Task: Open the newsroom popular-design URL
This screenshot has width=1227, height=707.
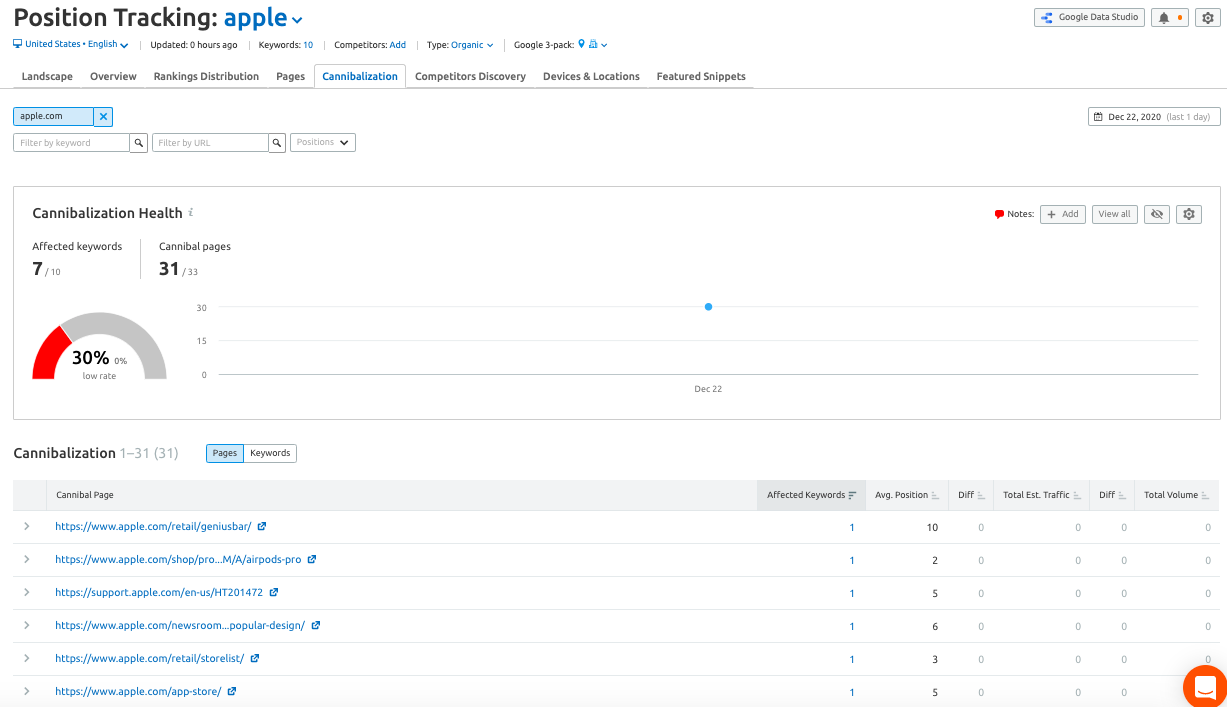Action: (x=180, y=626)
